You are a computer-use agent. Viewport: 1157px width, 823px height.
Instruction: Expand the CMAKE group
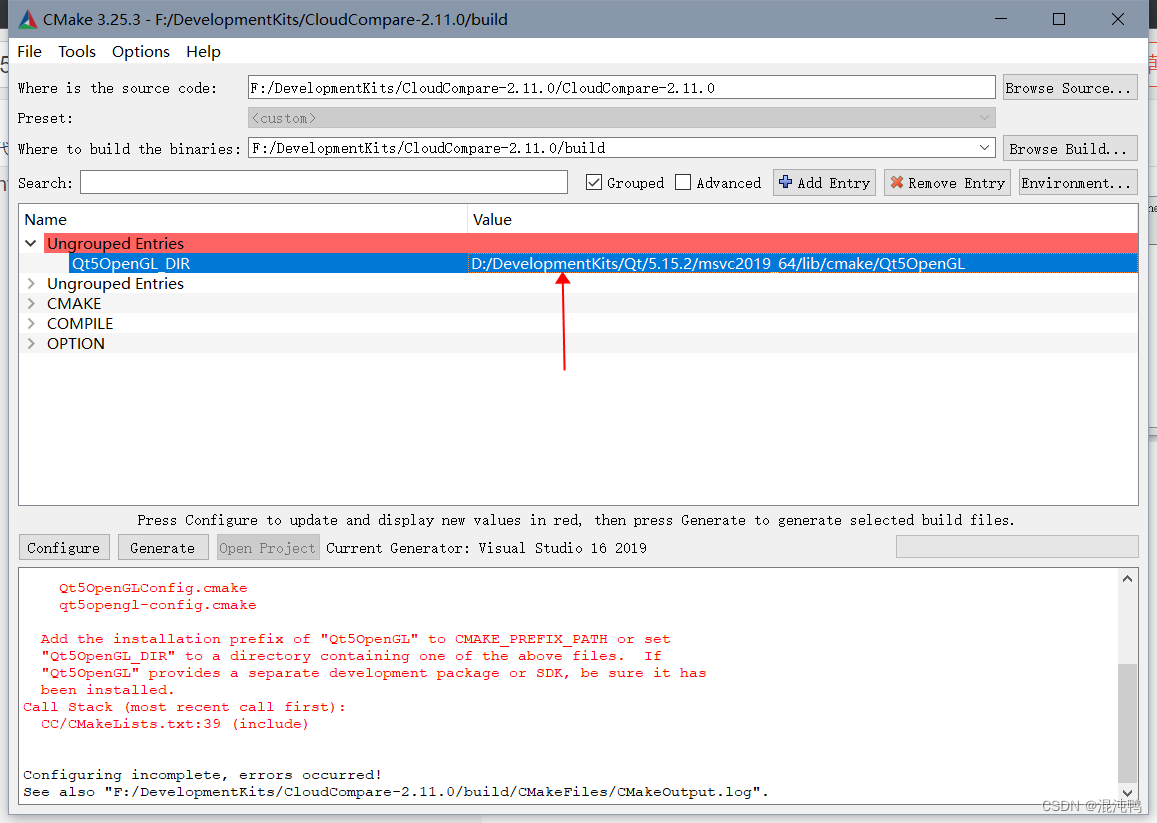pyautogui.click(x=30, y=303)
